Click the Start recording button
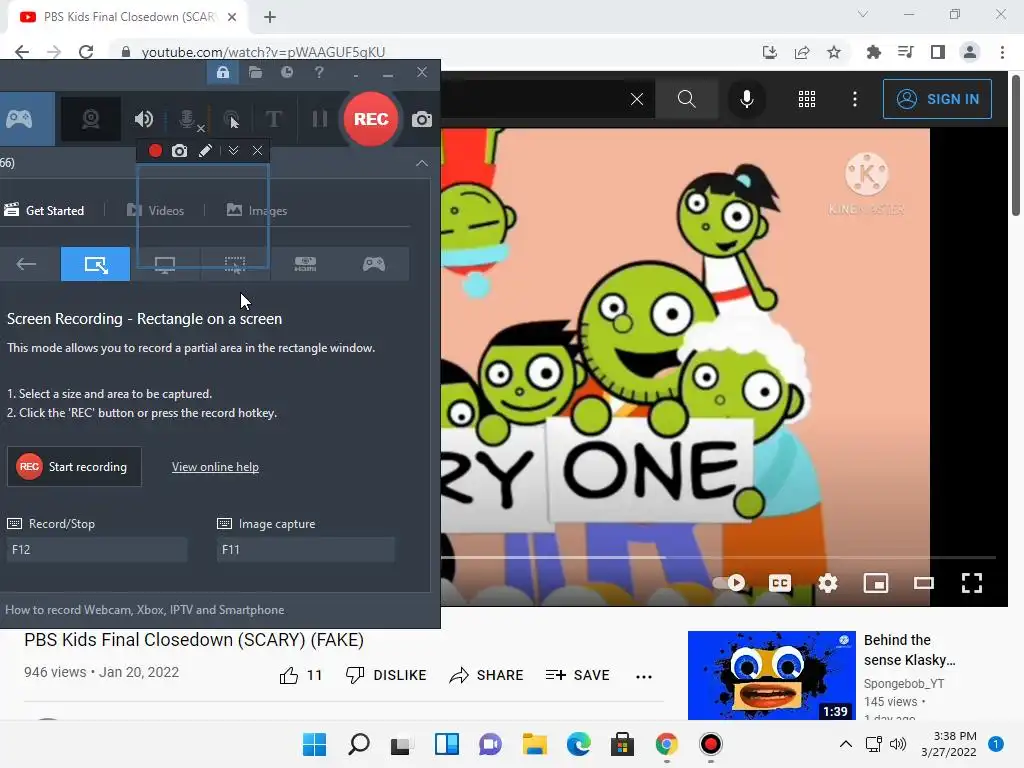The height and width of the screenshot is (768, 1024). (x=74, y=466)
